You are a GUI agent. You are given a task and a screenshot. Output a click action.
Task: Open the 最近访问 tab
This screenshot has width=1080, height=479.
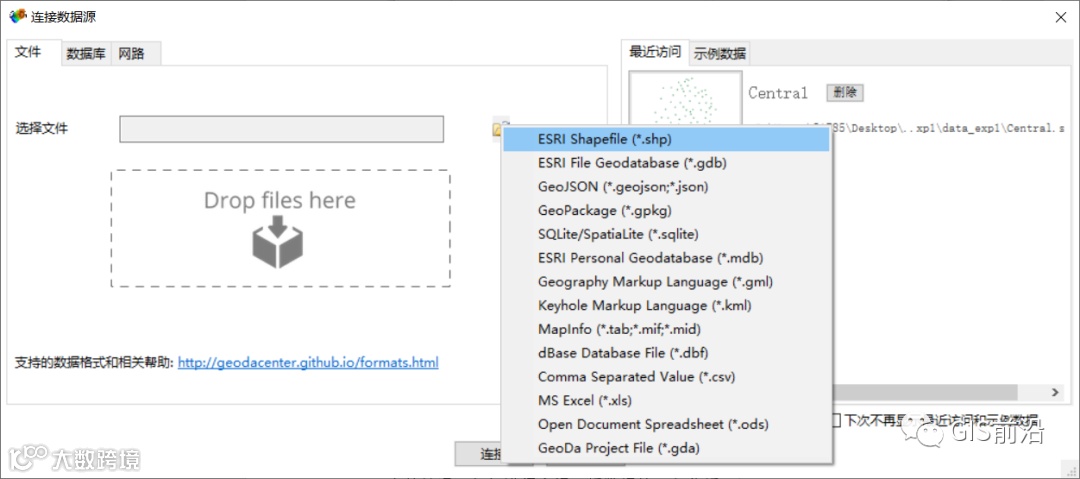coord(655,52)
